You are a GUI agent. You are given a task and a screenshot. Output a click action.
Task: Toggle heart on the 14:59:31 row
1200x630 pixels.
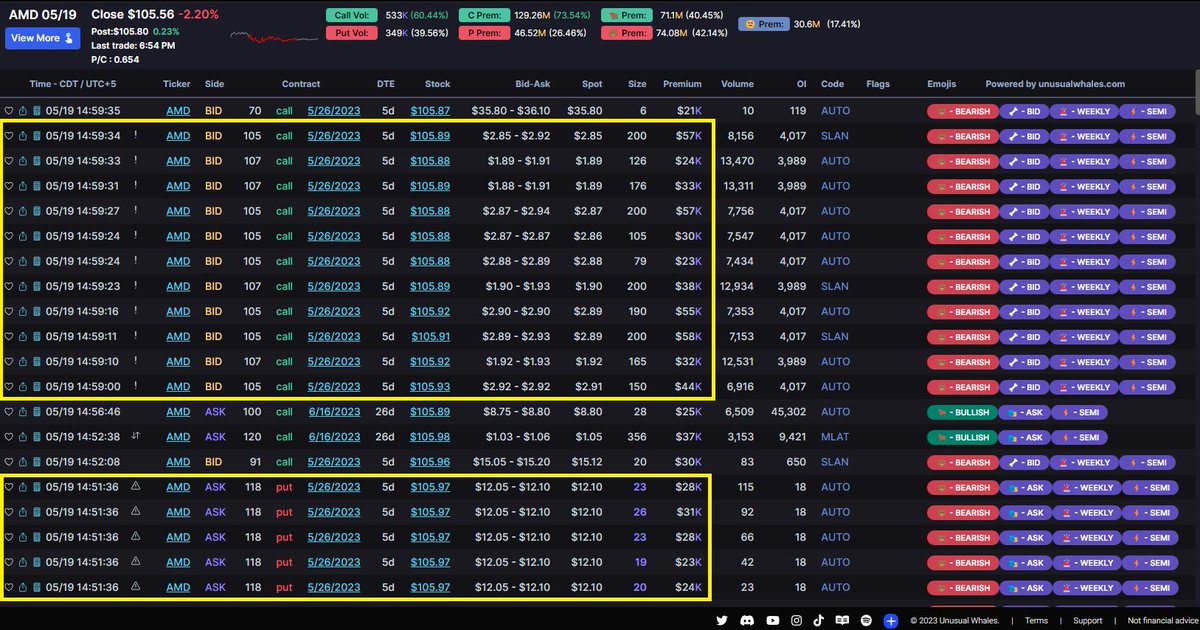(x=9, y=186)
